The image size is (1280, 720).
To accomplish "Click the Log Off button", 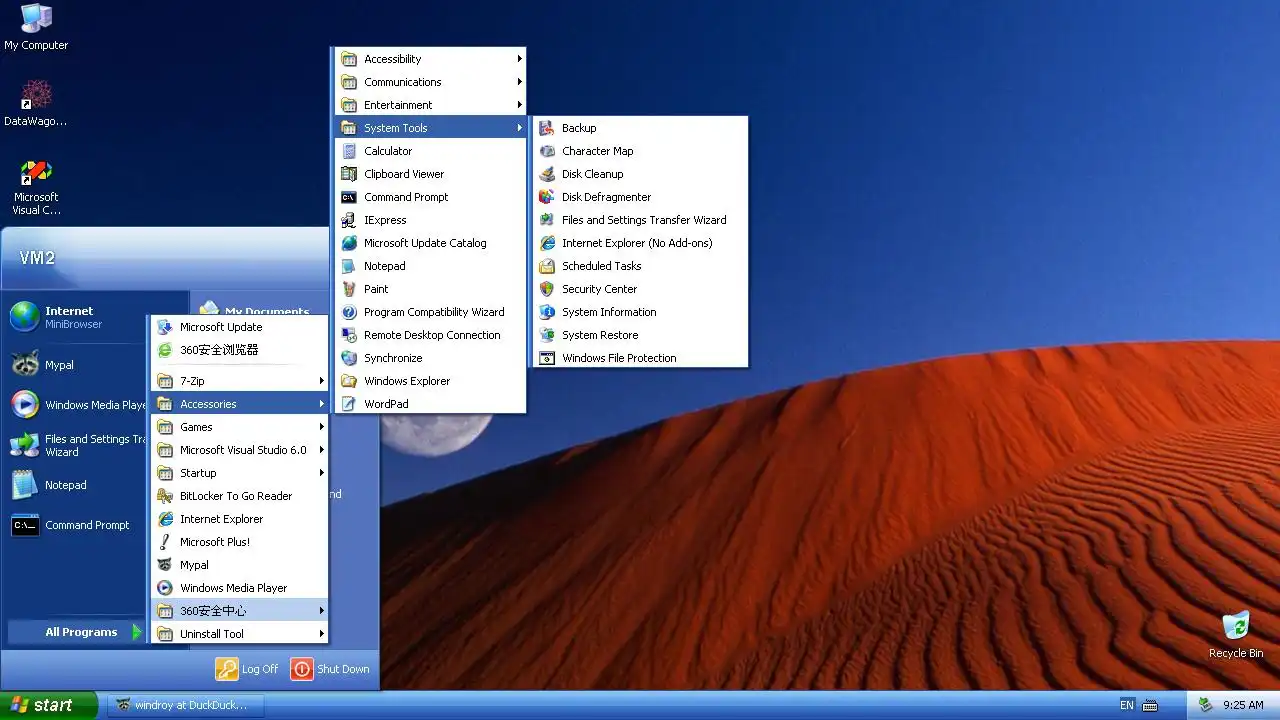I will click(x=247, y=669).
